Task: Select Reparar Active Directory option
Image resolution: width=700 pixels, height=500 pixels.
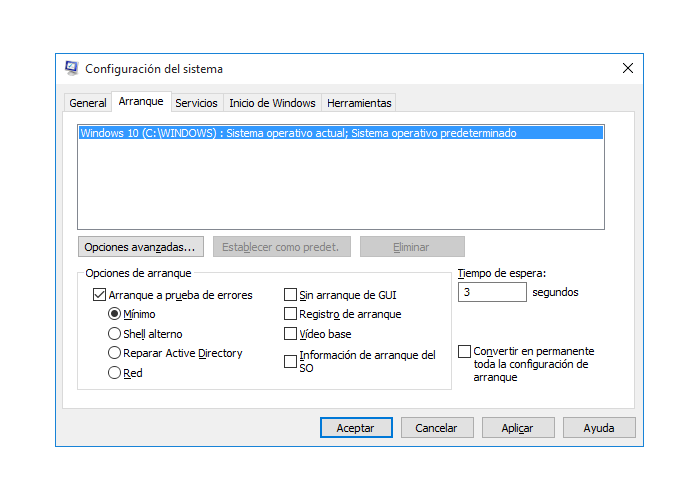Action: coord(114,353)
